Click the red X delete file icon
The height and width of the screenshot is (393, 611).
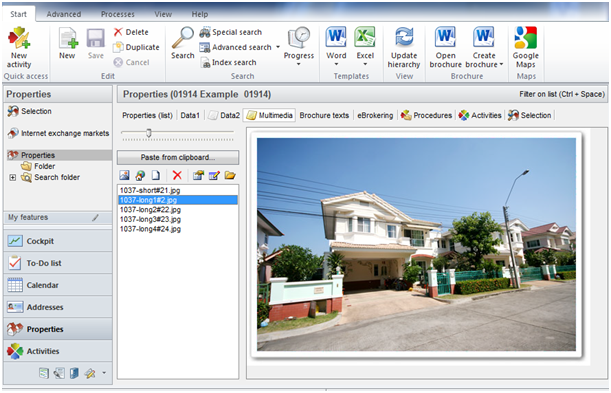[177, 175]
